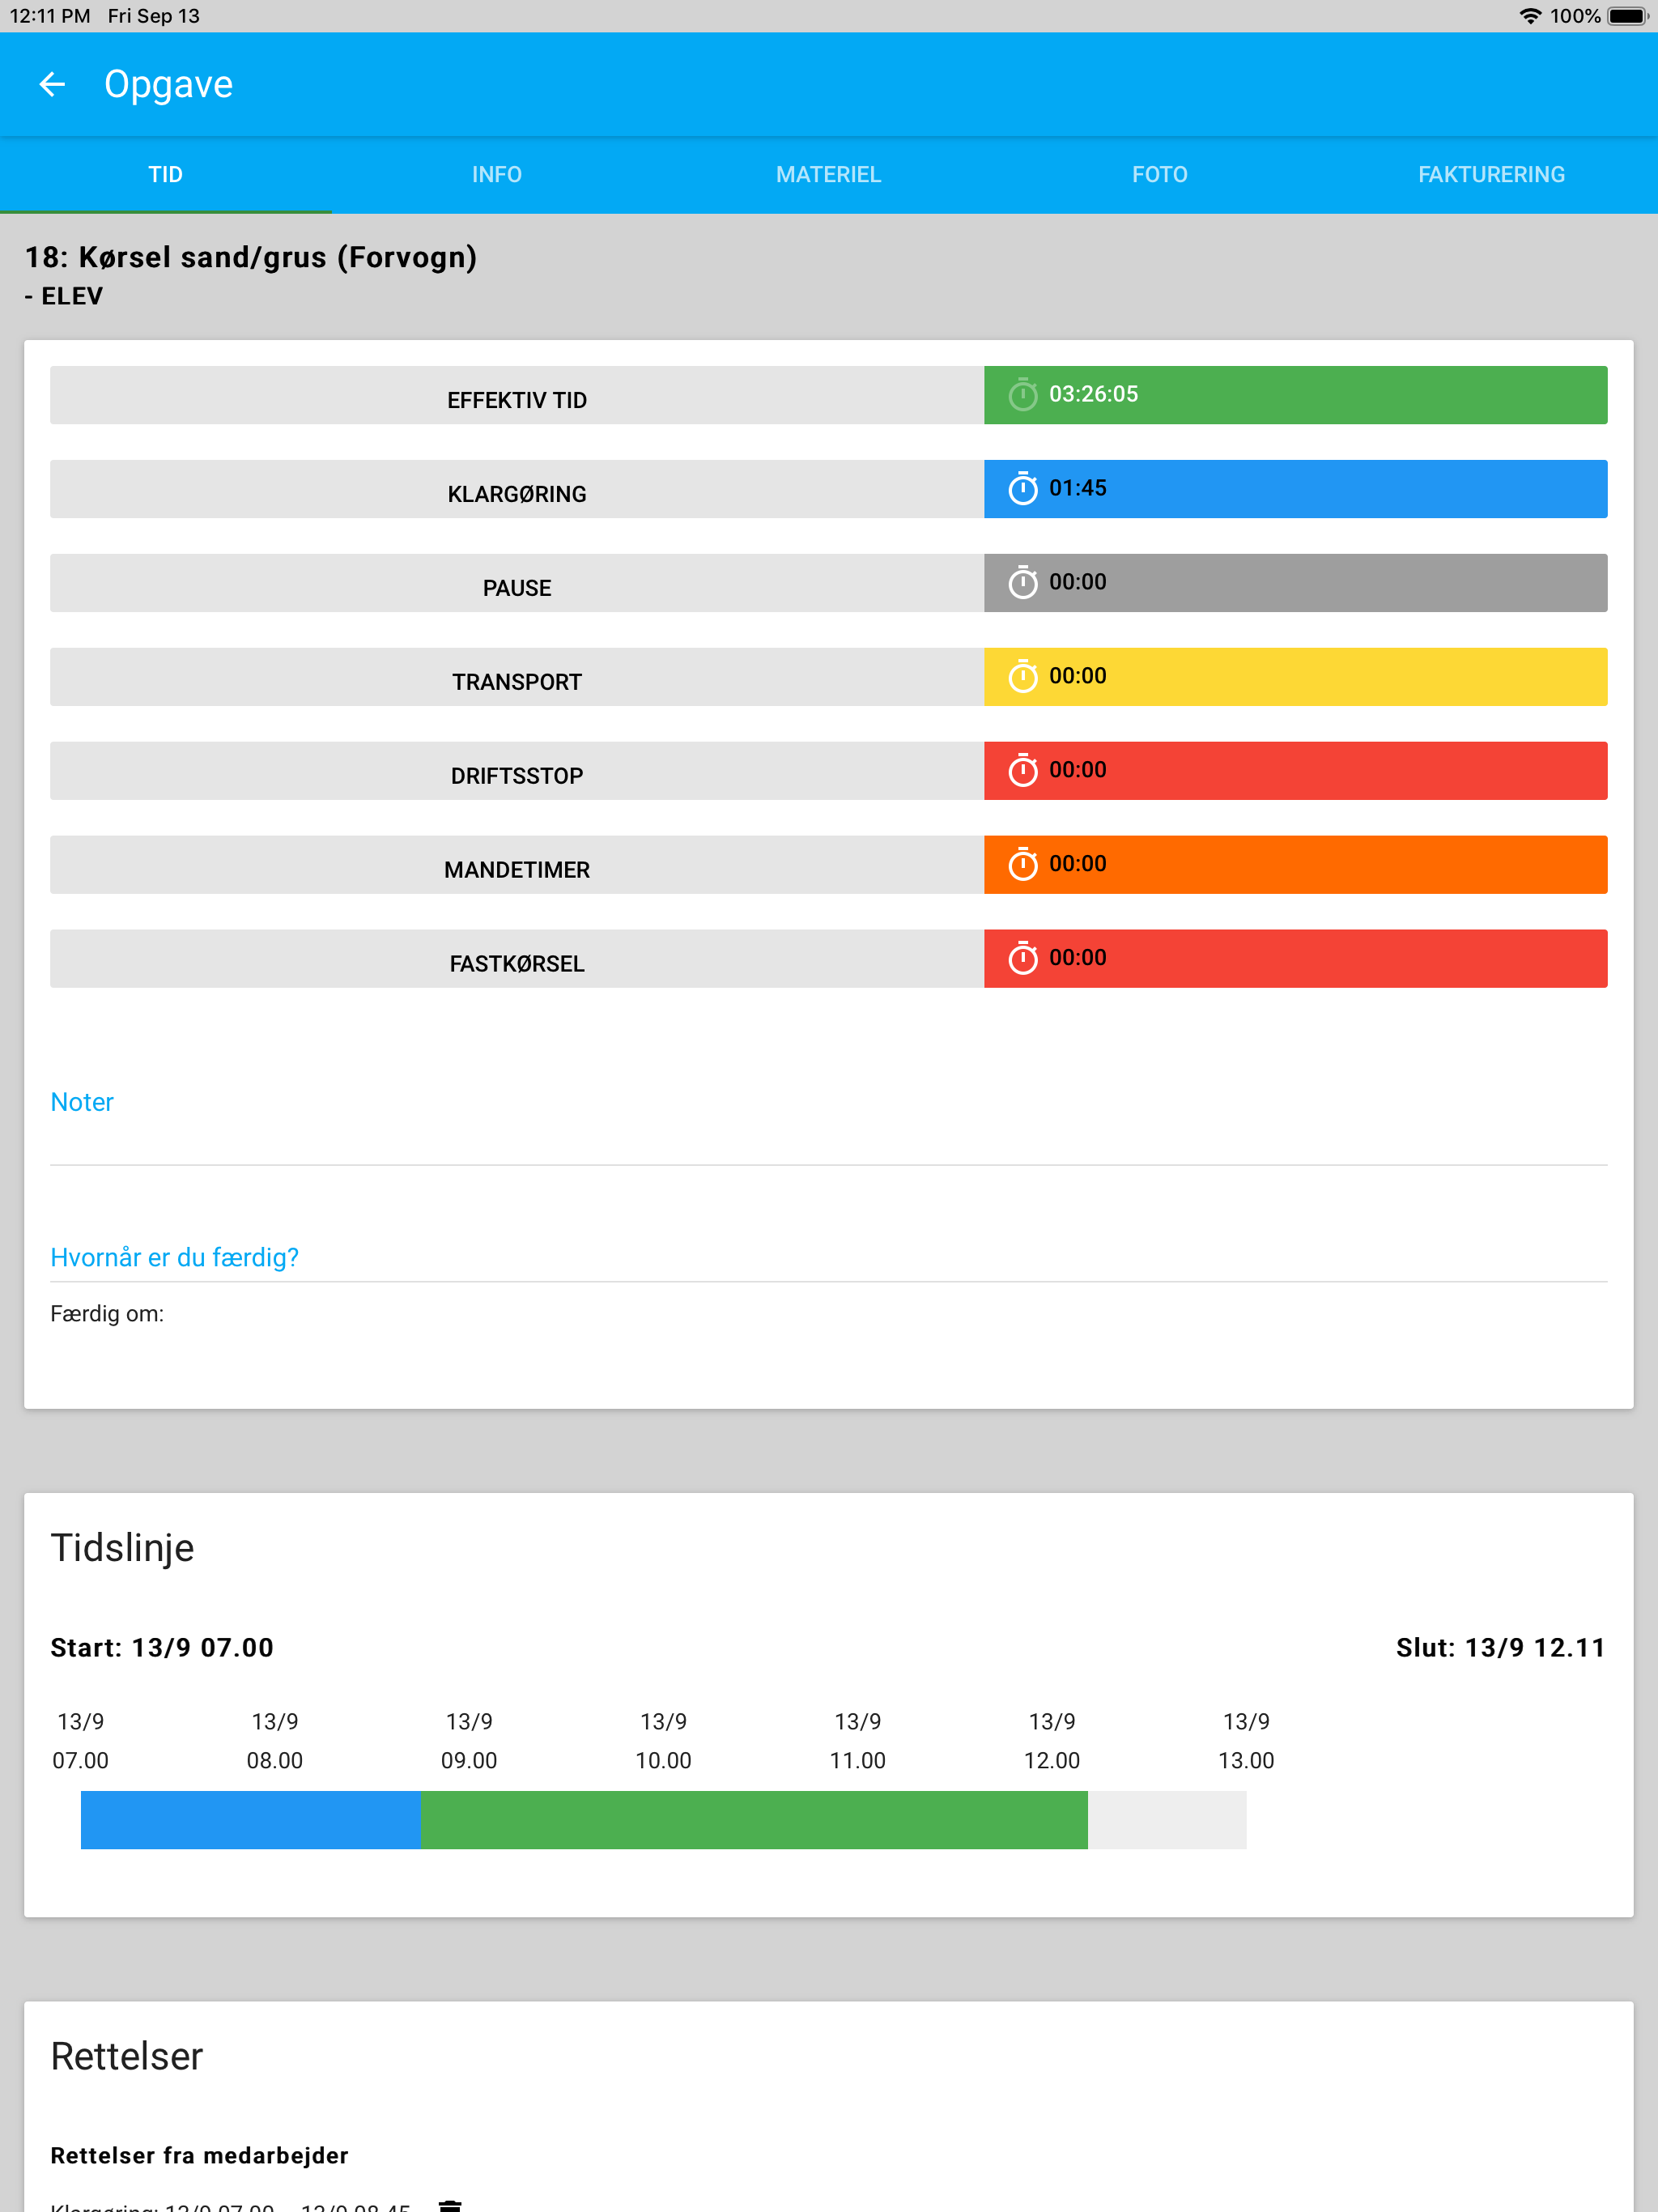Click stopwatch icon in Mandetimer row
The height and width of the screenshot is (2212, 1658).
click(x=1022, y=865)
